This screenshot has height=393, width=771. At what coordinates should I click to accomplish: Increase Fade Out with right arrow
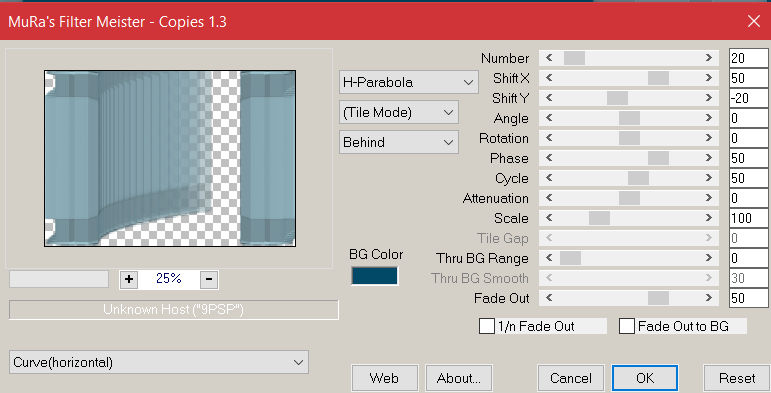point(709,298)
